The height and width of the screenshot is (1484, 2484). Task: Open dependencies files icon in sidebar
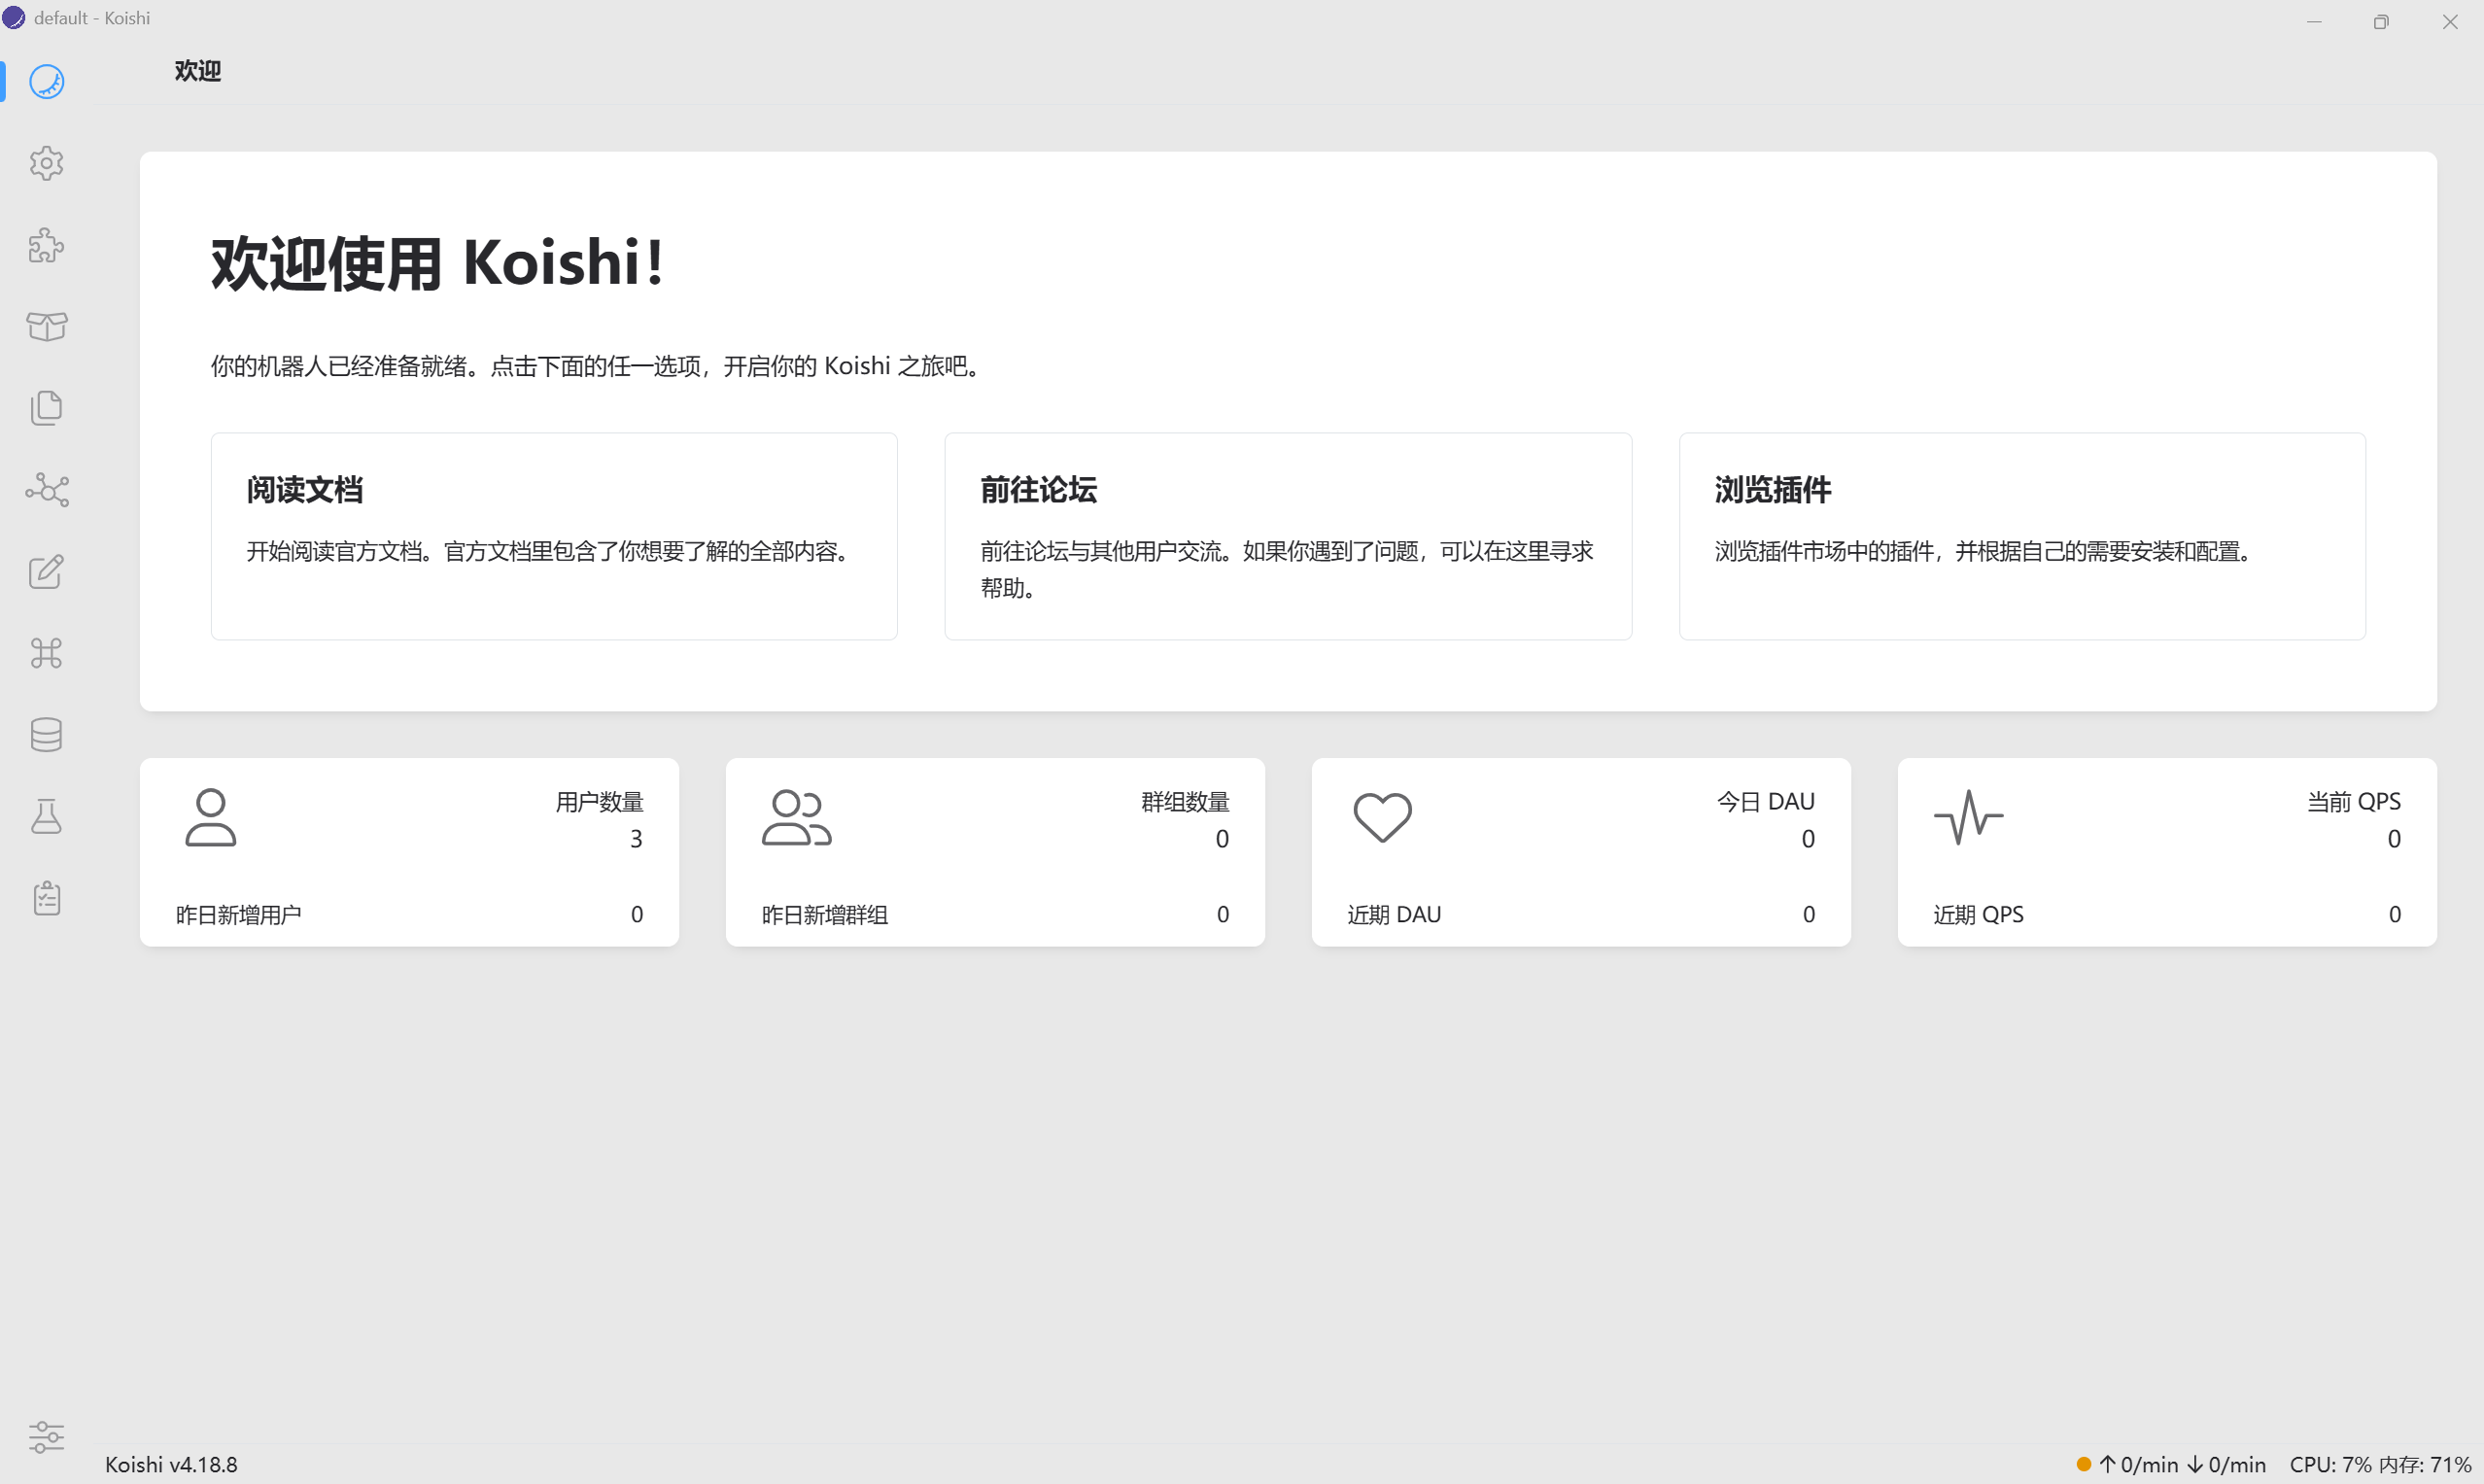47,408
